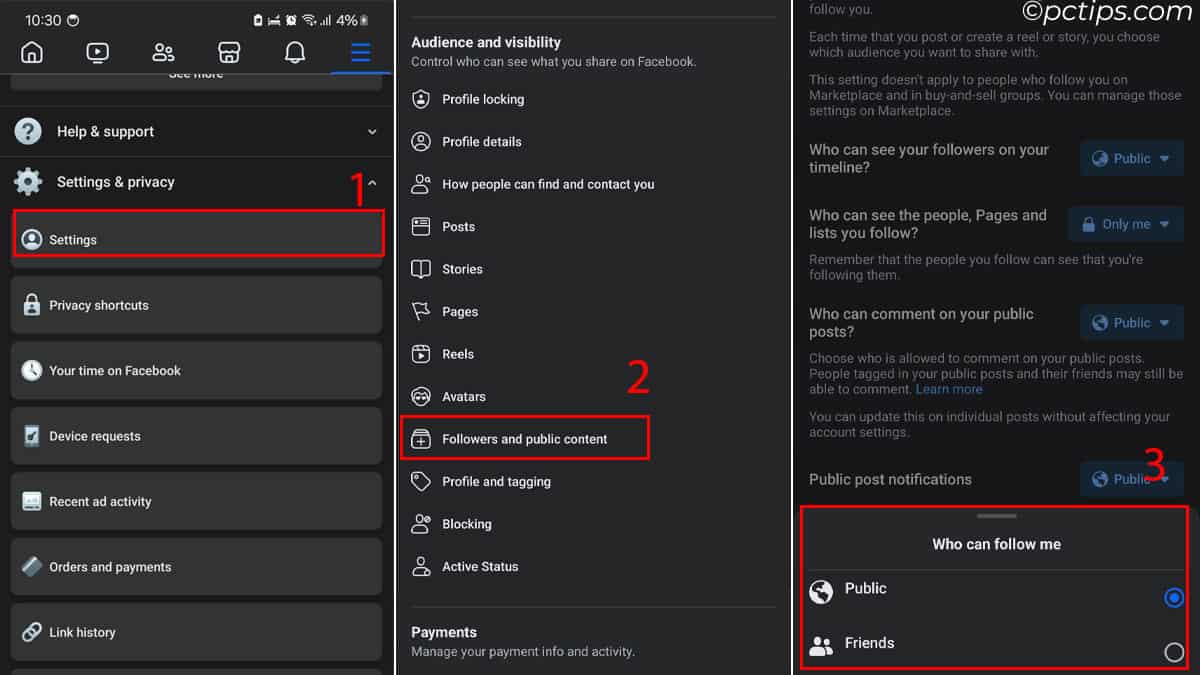Tap the 10:30 clock in status bar
The height and width of the screenshot is (675, 1200).
point(43,20)
